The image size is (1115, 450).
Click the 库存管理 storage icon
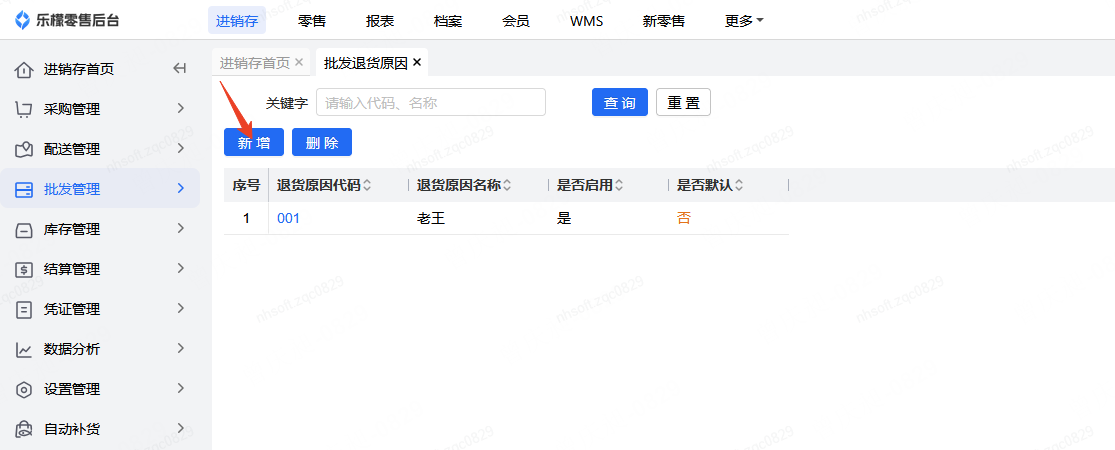pyautogui.click(x=24, y=230)
